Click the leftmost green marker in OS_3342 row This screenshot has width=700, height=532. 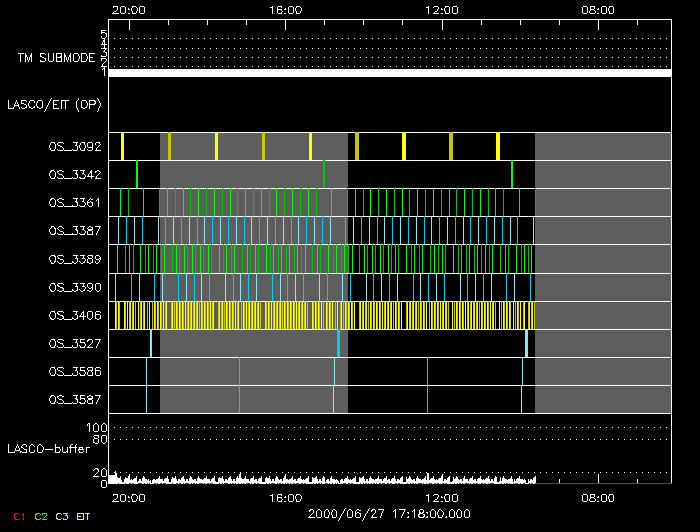(137, 174)
